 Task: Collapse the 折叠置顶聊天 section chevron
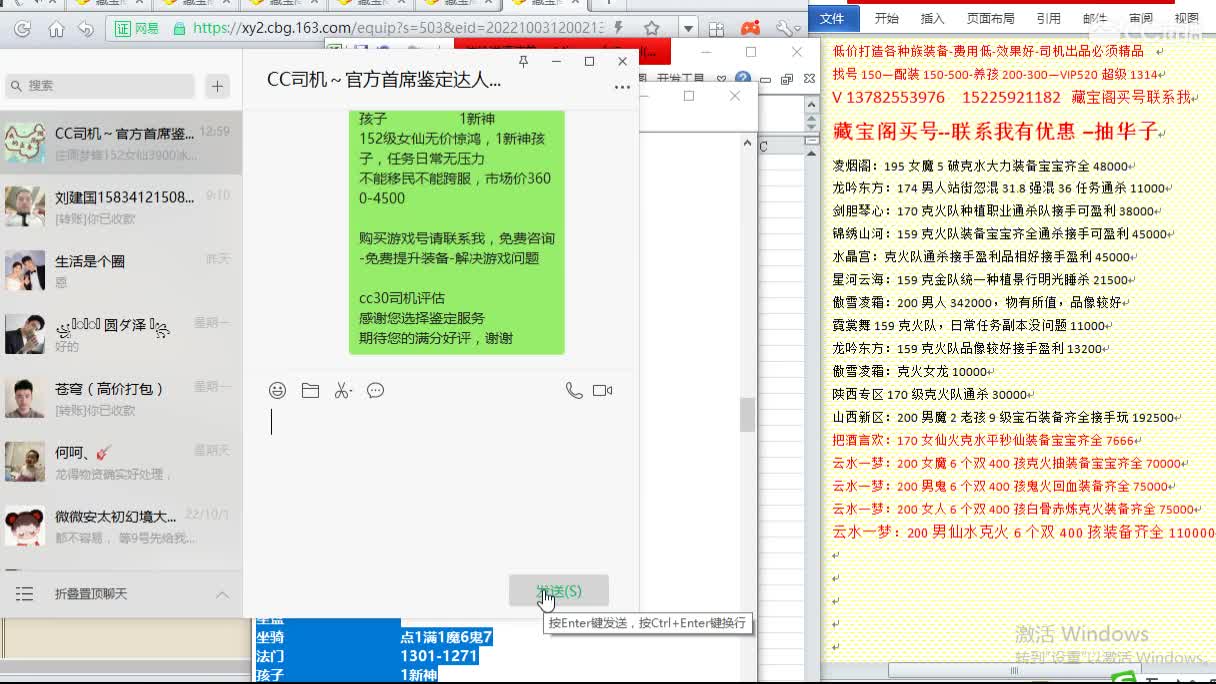222,594
